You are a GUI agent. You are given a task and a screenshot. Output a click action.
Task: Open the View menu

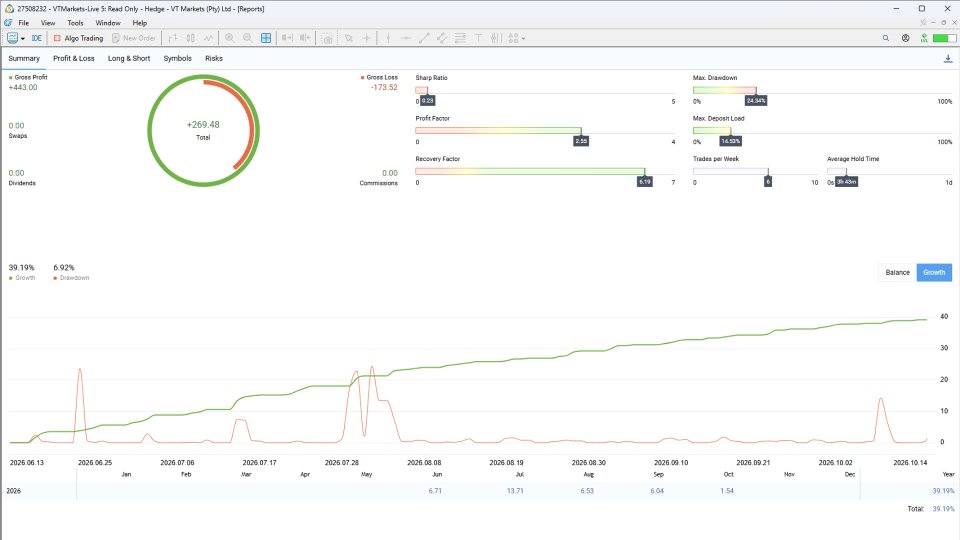[x=48, y=23]
